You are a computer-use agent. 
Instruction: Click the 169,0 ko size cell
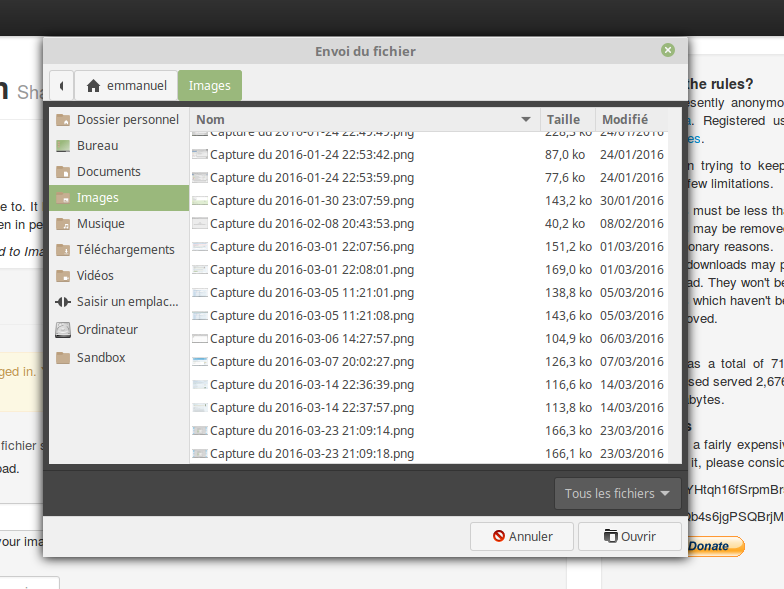tap(568, 270)
